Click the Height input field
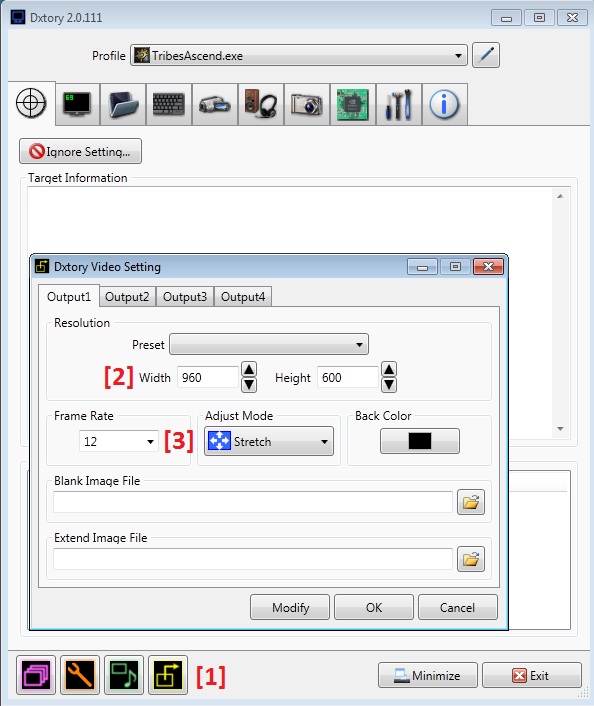 tap(348, 377)
